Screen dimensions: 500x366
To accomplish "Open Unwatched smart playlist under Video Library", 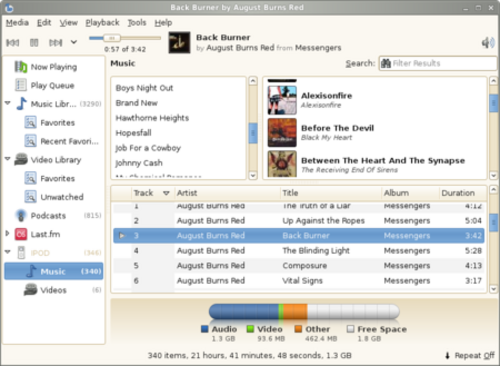I will 62,197.
